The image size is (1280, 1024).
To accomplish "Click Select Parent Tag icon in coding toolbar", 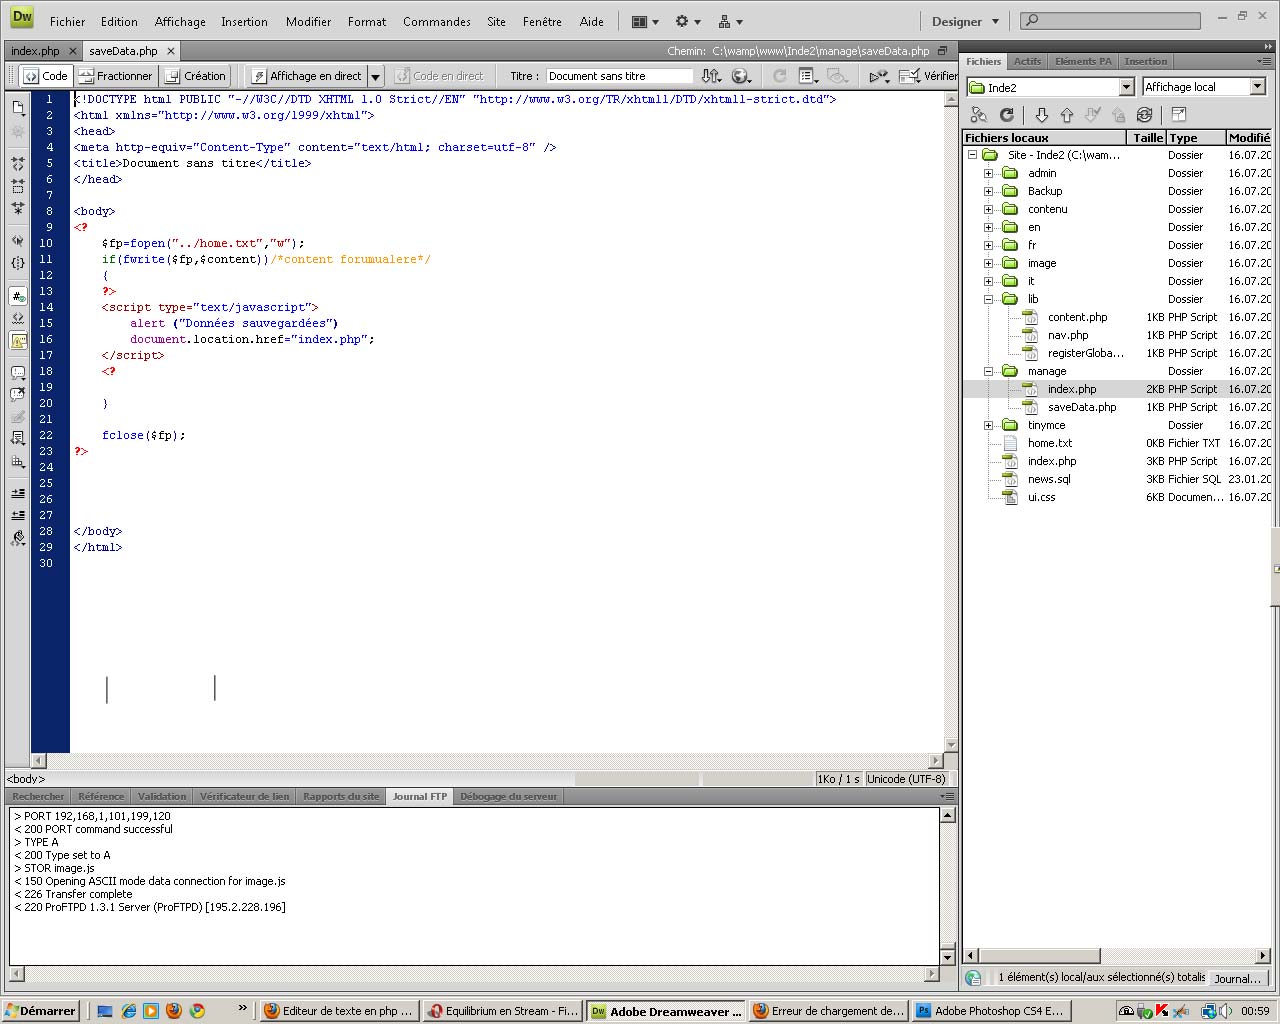I will (18, 240).
